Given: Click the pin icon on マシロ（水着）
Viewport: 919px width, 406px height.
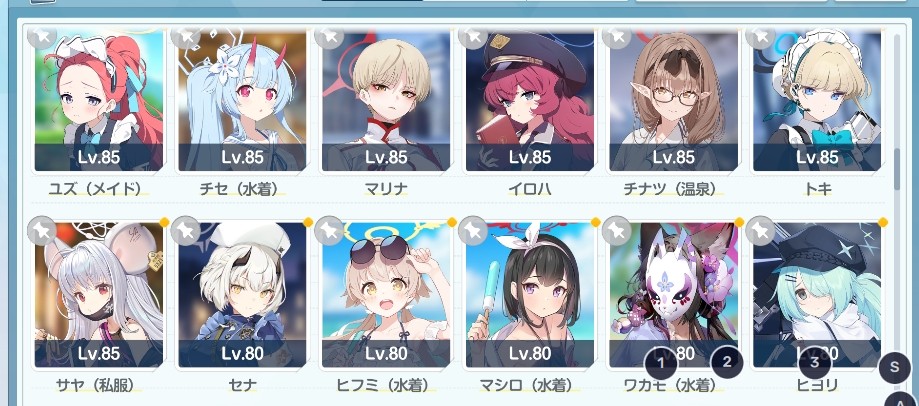Looking at the screenshot, I should coord(472,230).
